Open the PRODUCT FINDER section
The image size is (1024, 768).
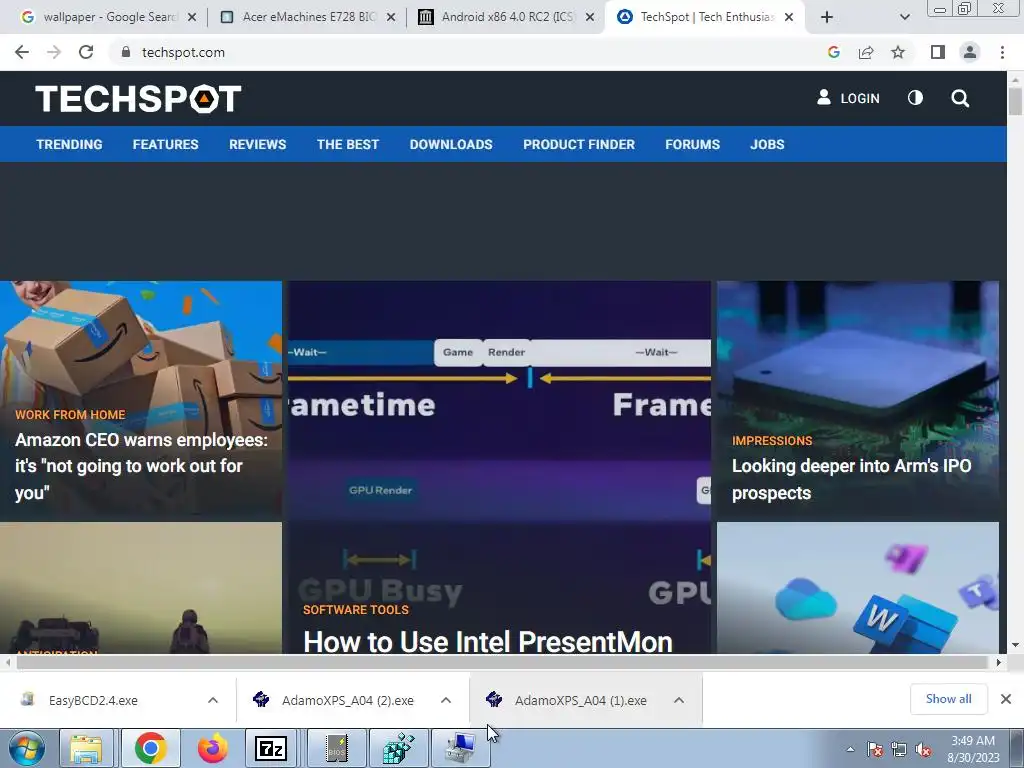579,144
